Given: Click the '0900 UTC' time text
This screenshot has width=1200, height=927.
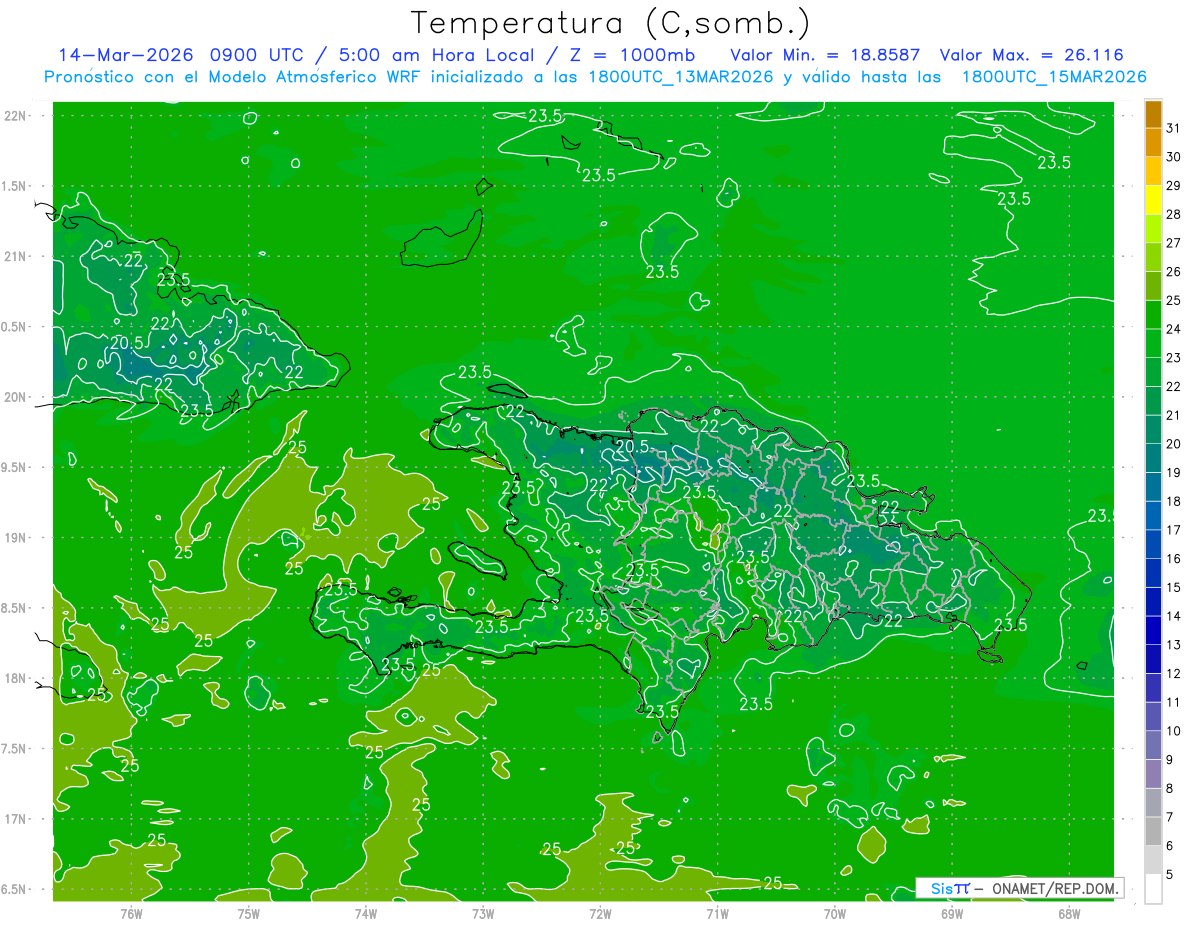Looking at the screenshot, I should (258, 55).
